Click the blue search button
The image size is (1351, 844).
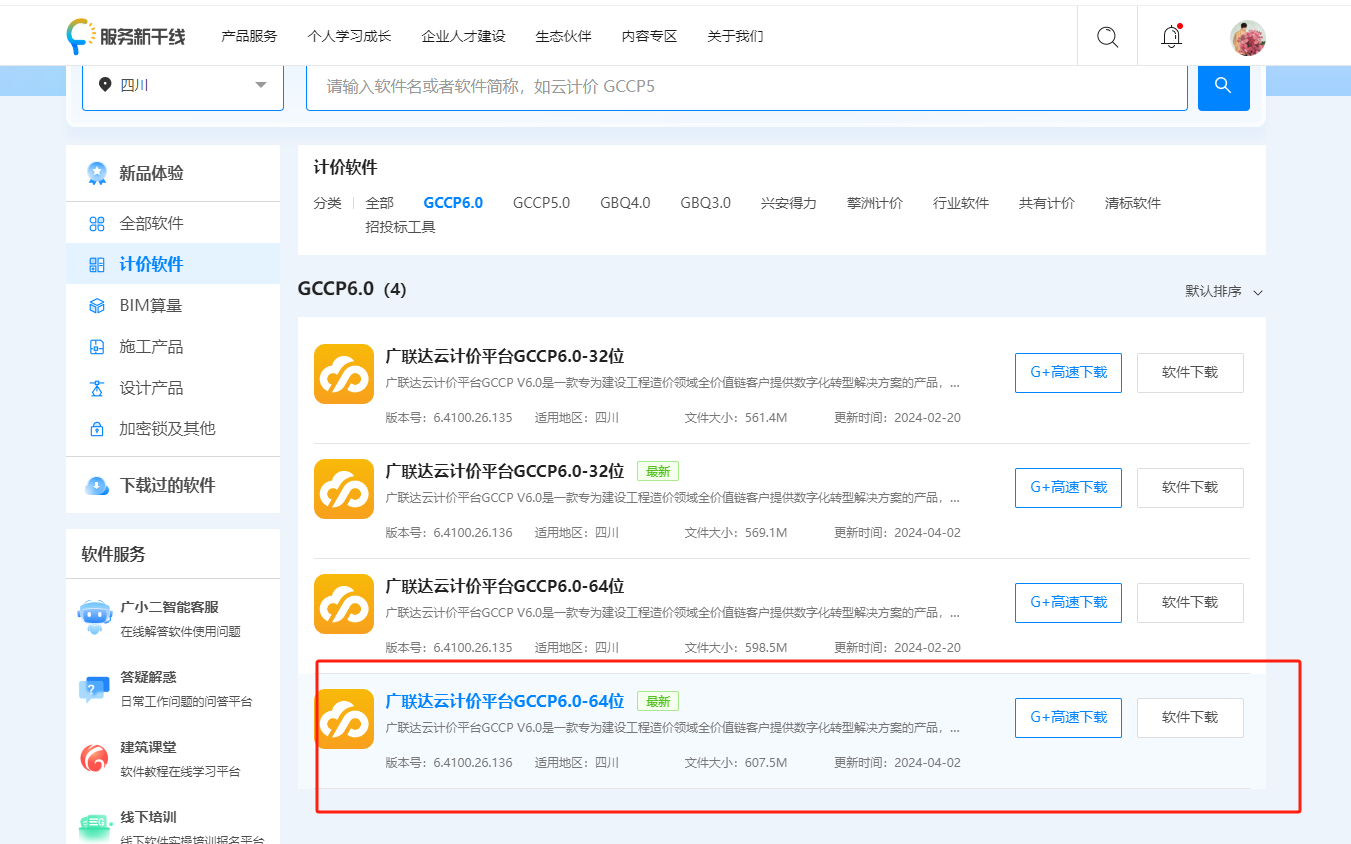click(x=1223, y=85)
